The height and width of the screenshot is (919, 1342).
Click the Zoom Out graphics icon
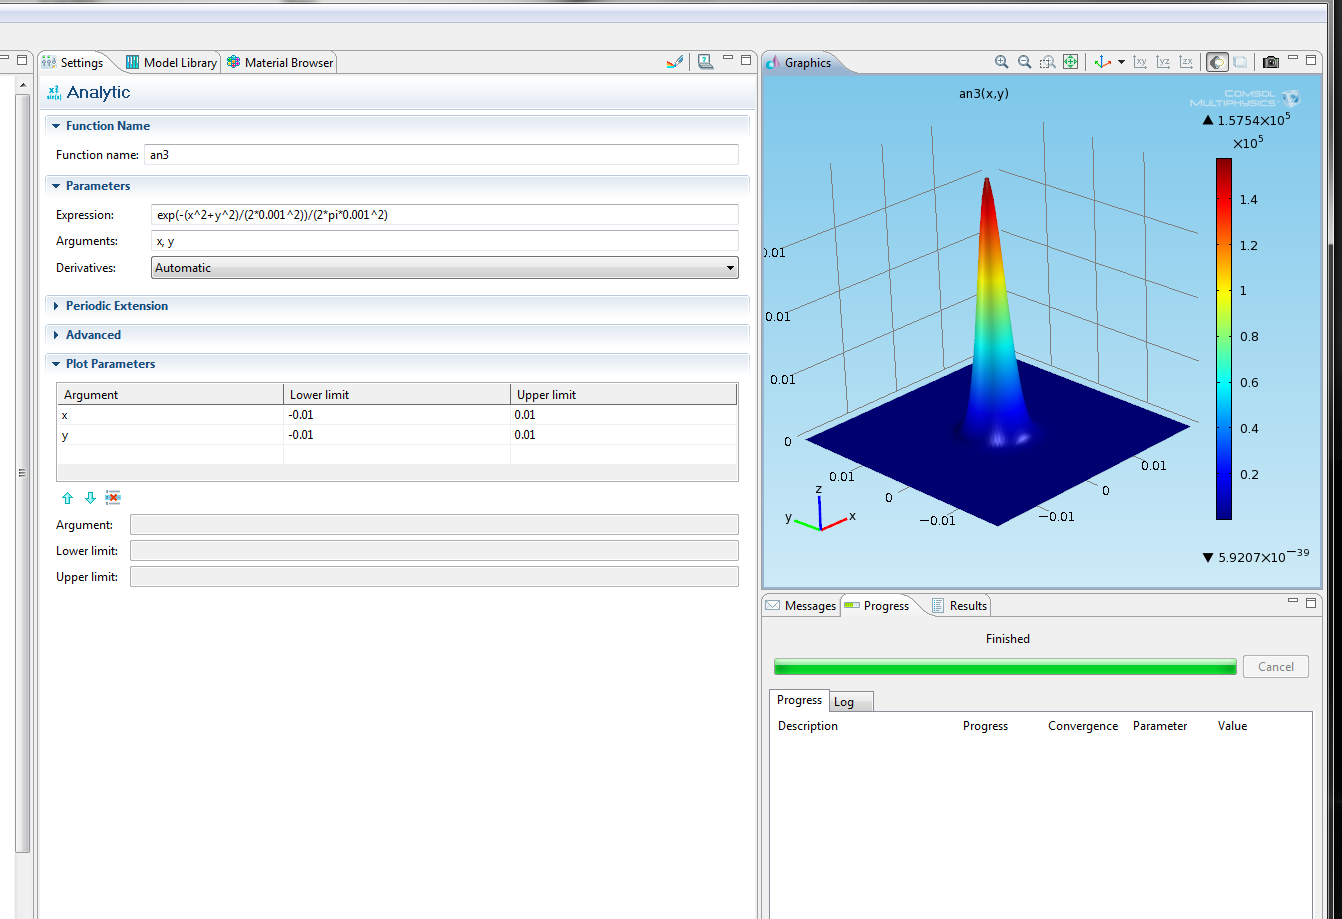coord(1024,62)
